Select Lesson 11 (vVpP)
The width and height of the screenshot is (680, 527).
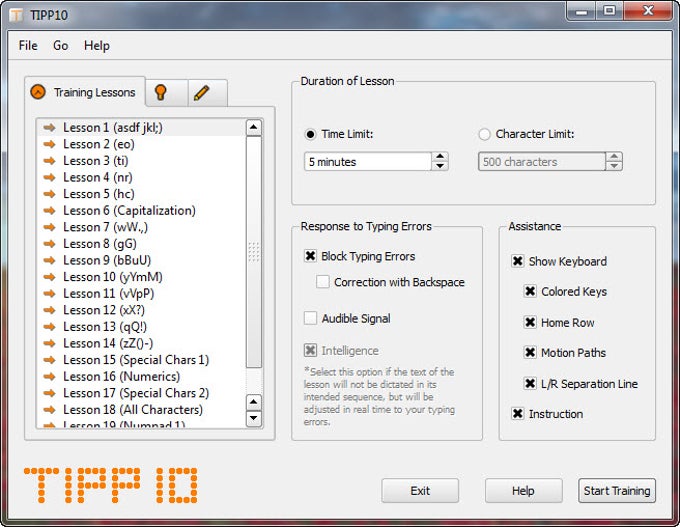coord(142,294)
